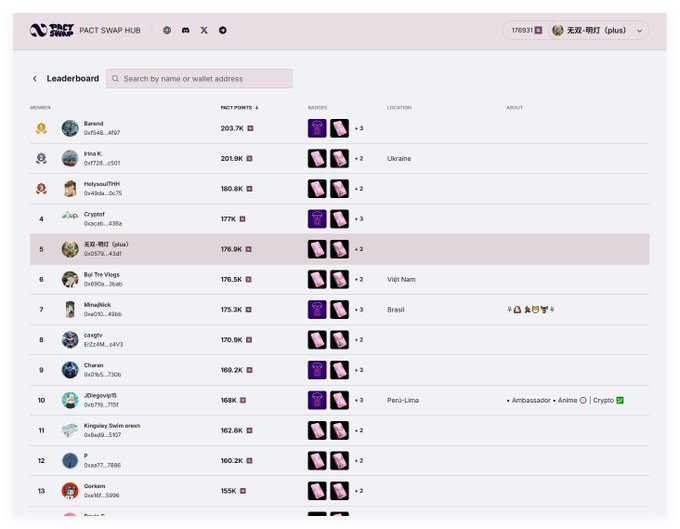The width and height of the screenshot is (680, 529).
Task: Click the PACT SWAP HUB header text
Action: click(110, 30)
